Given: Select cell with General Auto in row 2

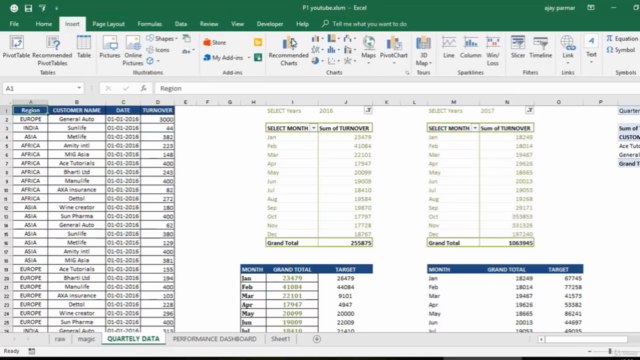Looking at the screenshot, I should [76, 119].
